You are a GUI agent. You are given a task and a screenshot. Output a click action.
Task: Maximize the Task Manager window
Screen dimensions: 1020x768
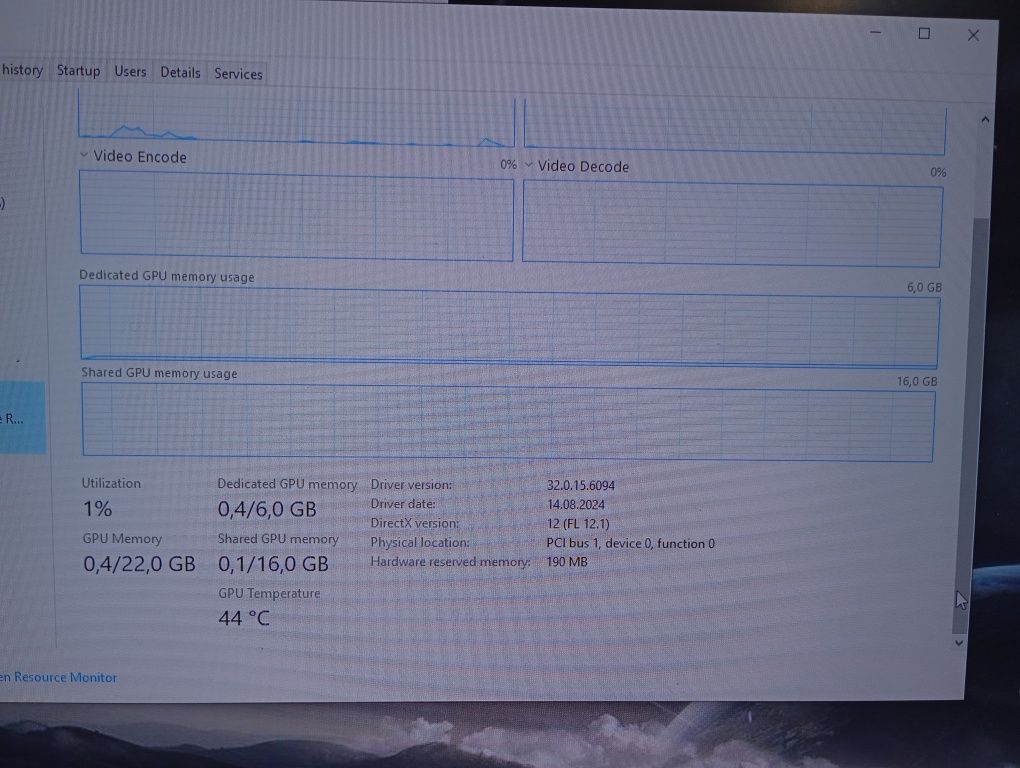point(924,34)
